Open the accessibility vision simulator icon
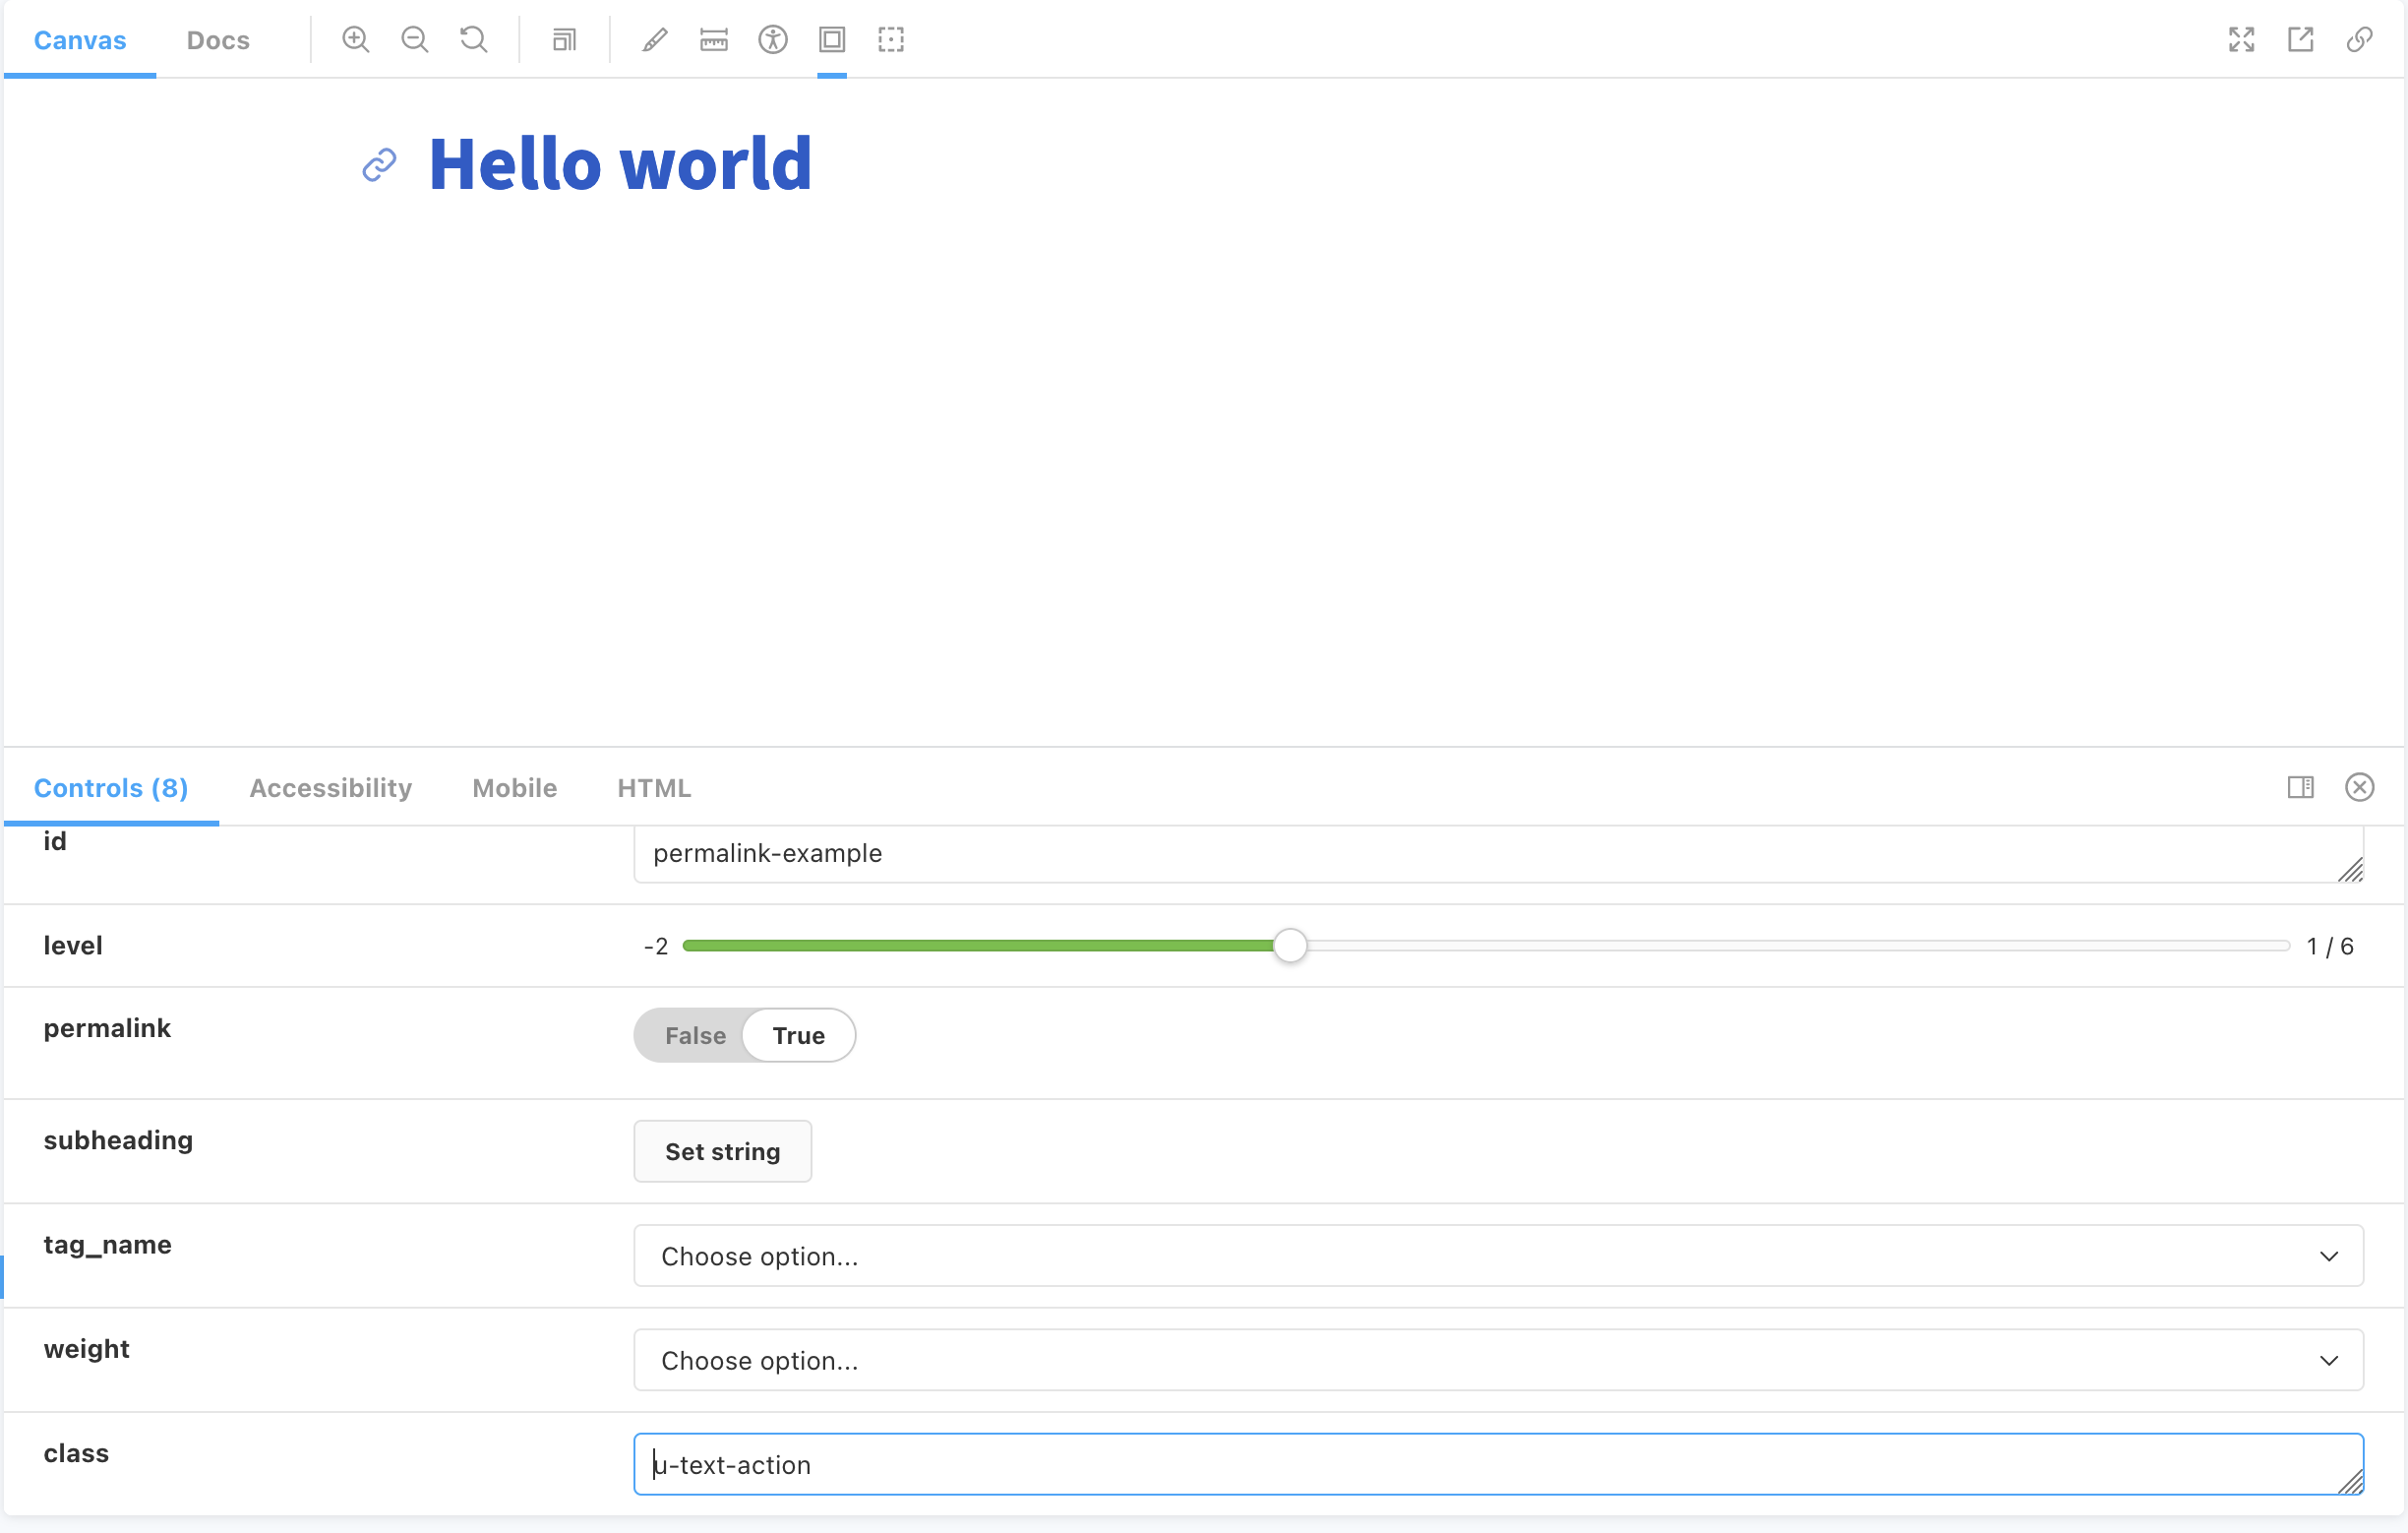 [x=772, y=40]
